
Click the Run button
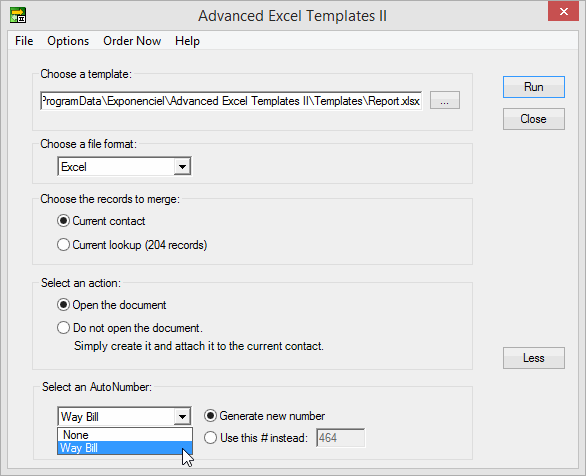[534, 87]
